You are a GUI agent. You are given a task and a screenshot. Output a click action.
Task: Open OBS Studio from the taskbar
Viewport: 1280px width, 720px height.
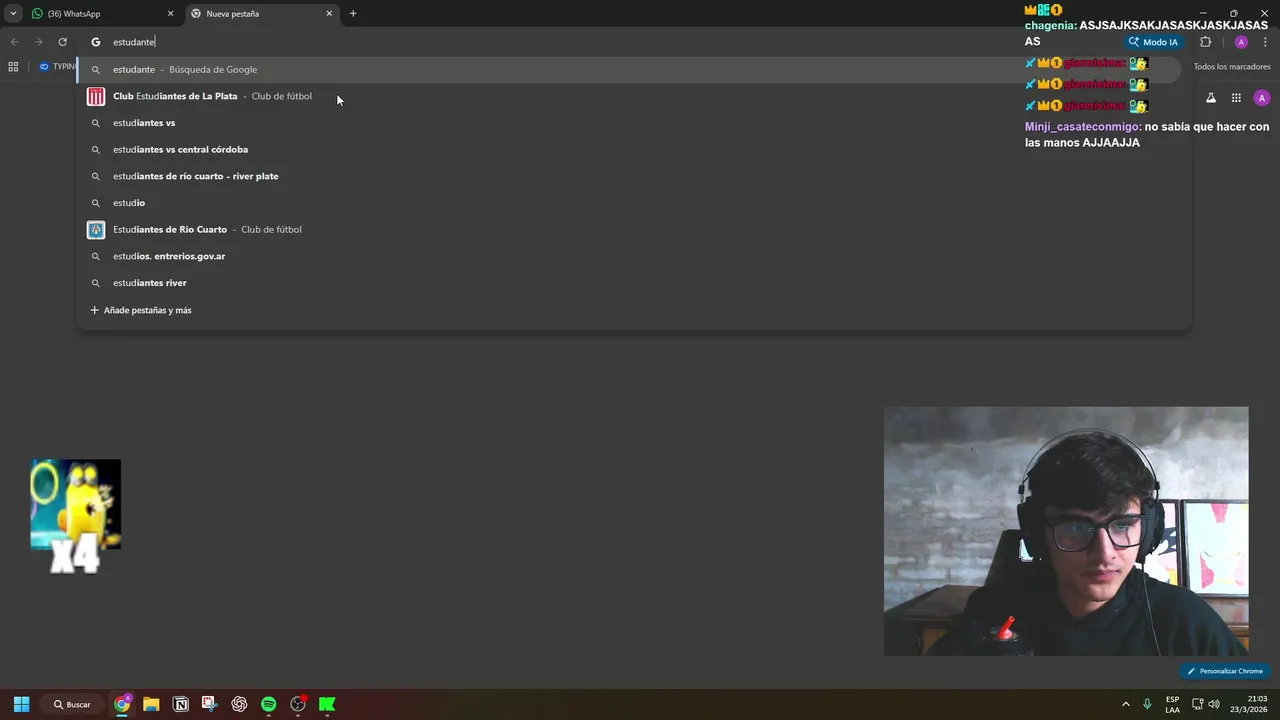tap(298, 704)
